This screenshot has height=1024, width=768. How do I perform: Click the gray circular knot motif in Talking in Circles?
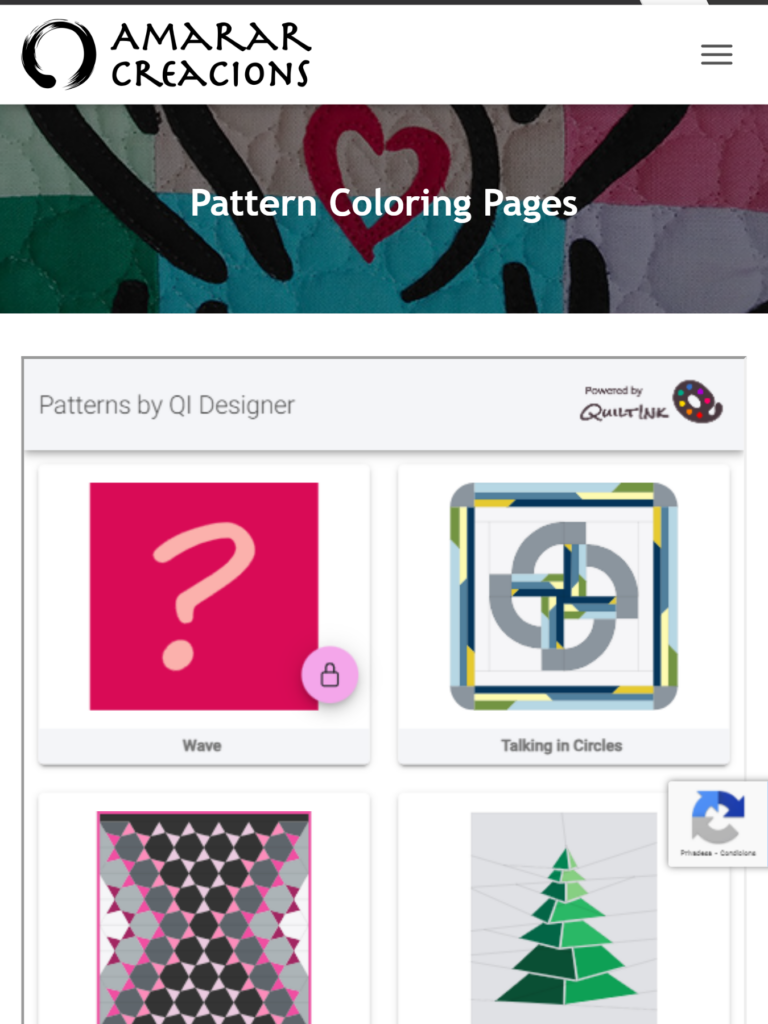click(564, 596)
